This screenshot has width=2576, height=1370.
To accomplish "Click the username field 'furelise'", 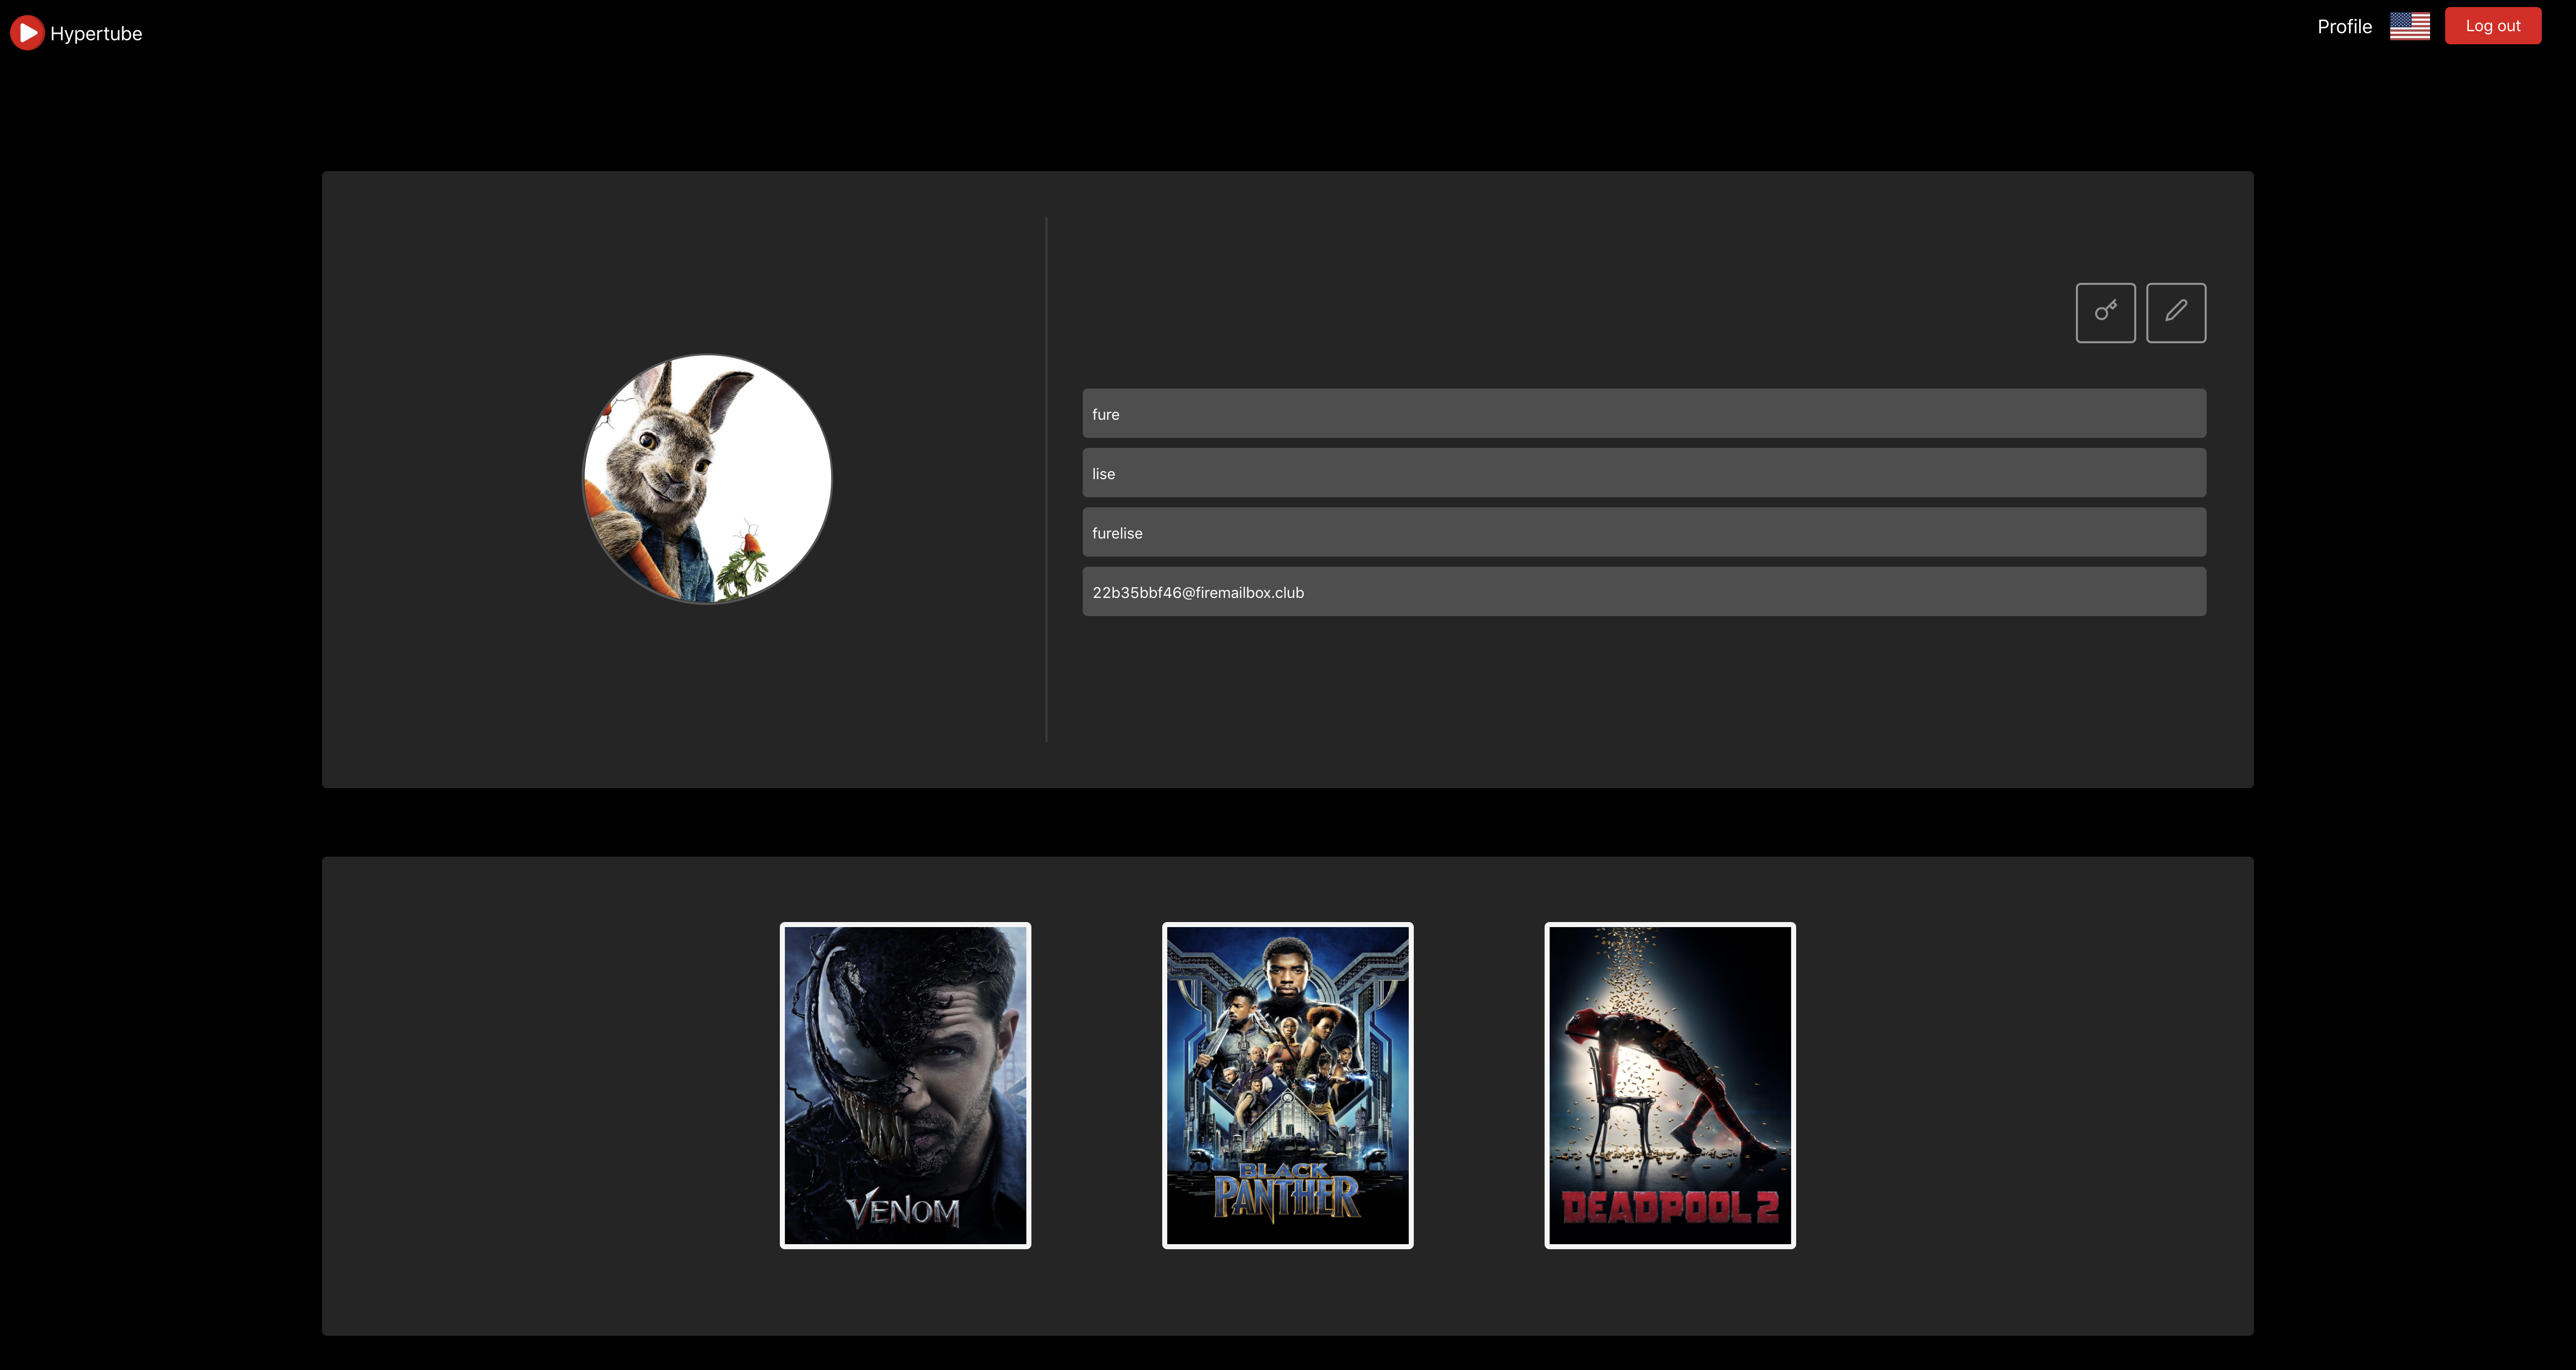I will click(x=1643, y=533).
